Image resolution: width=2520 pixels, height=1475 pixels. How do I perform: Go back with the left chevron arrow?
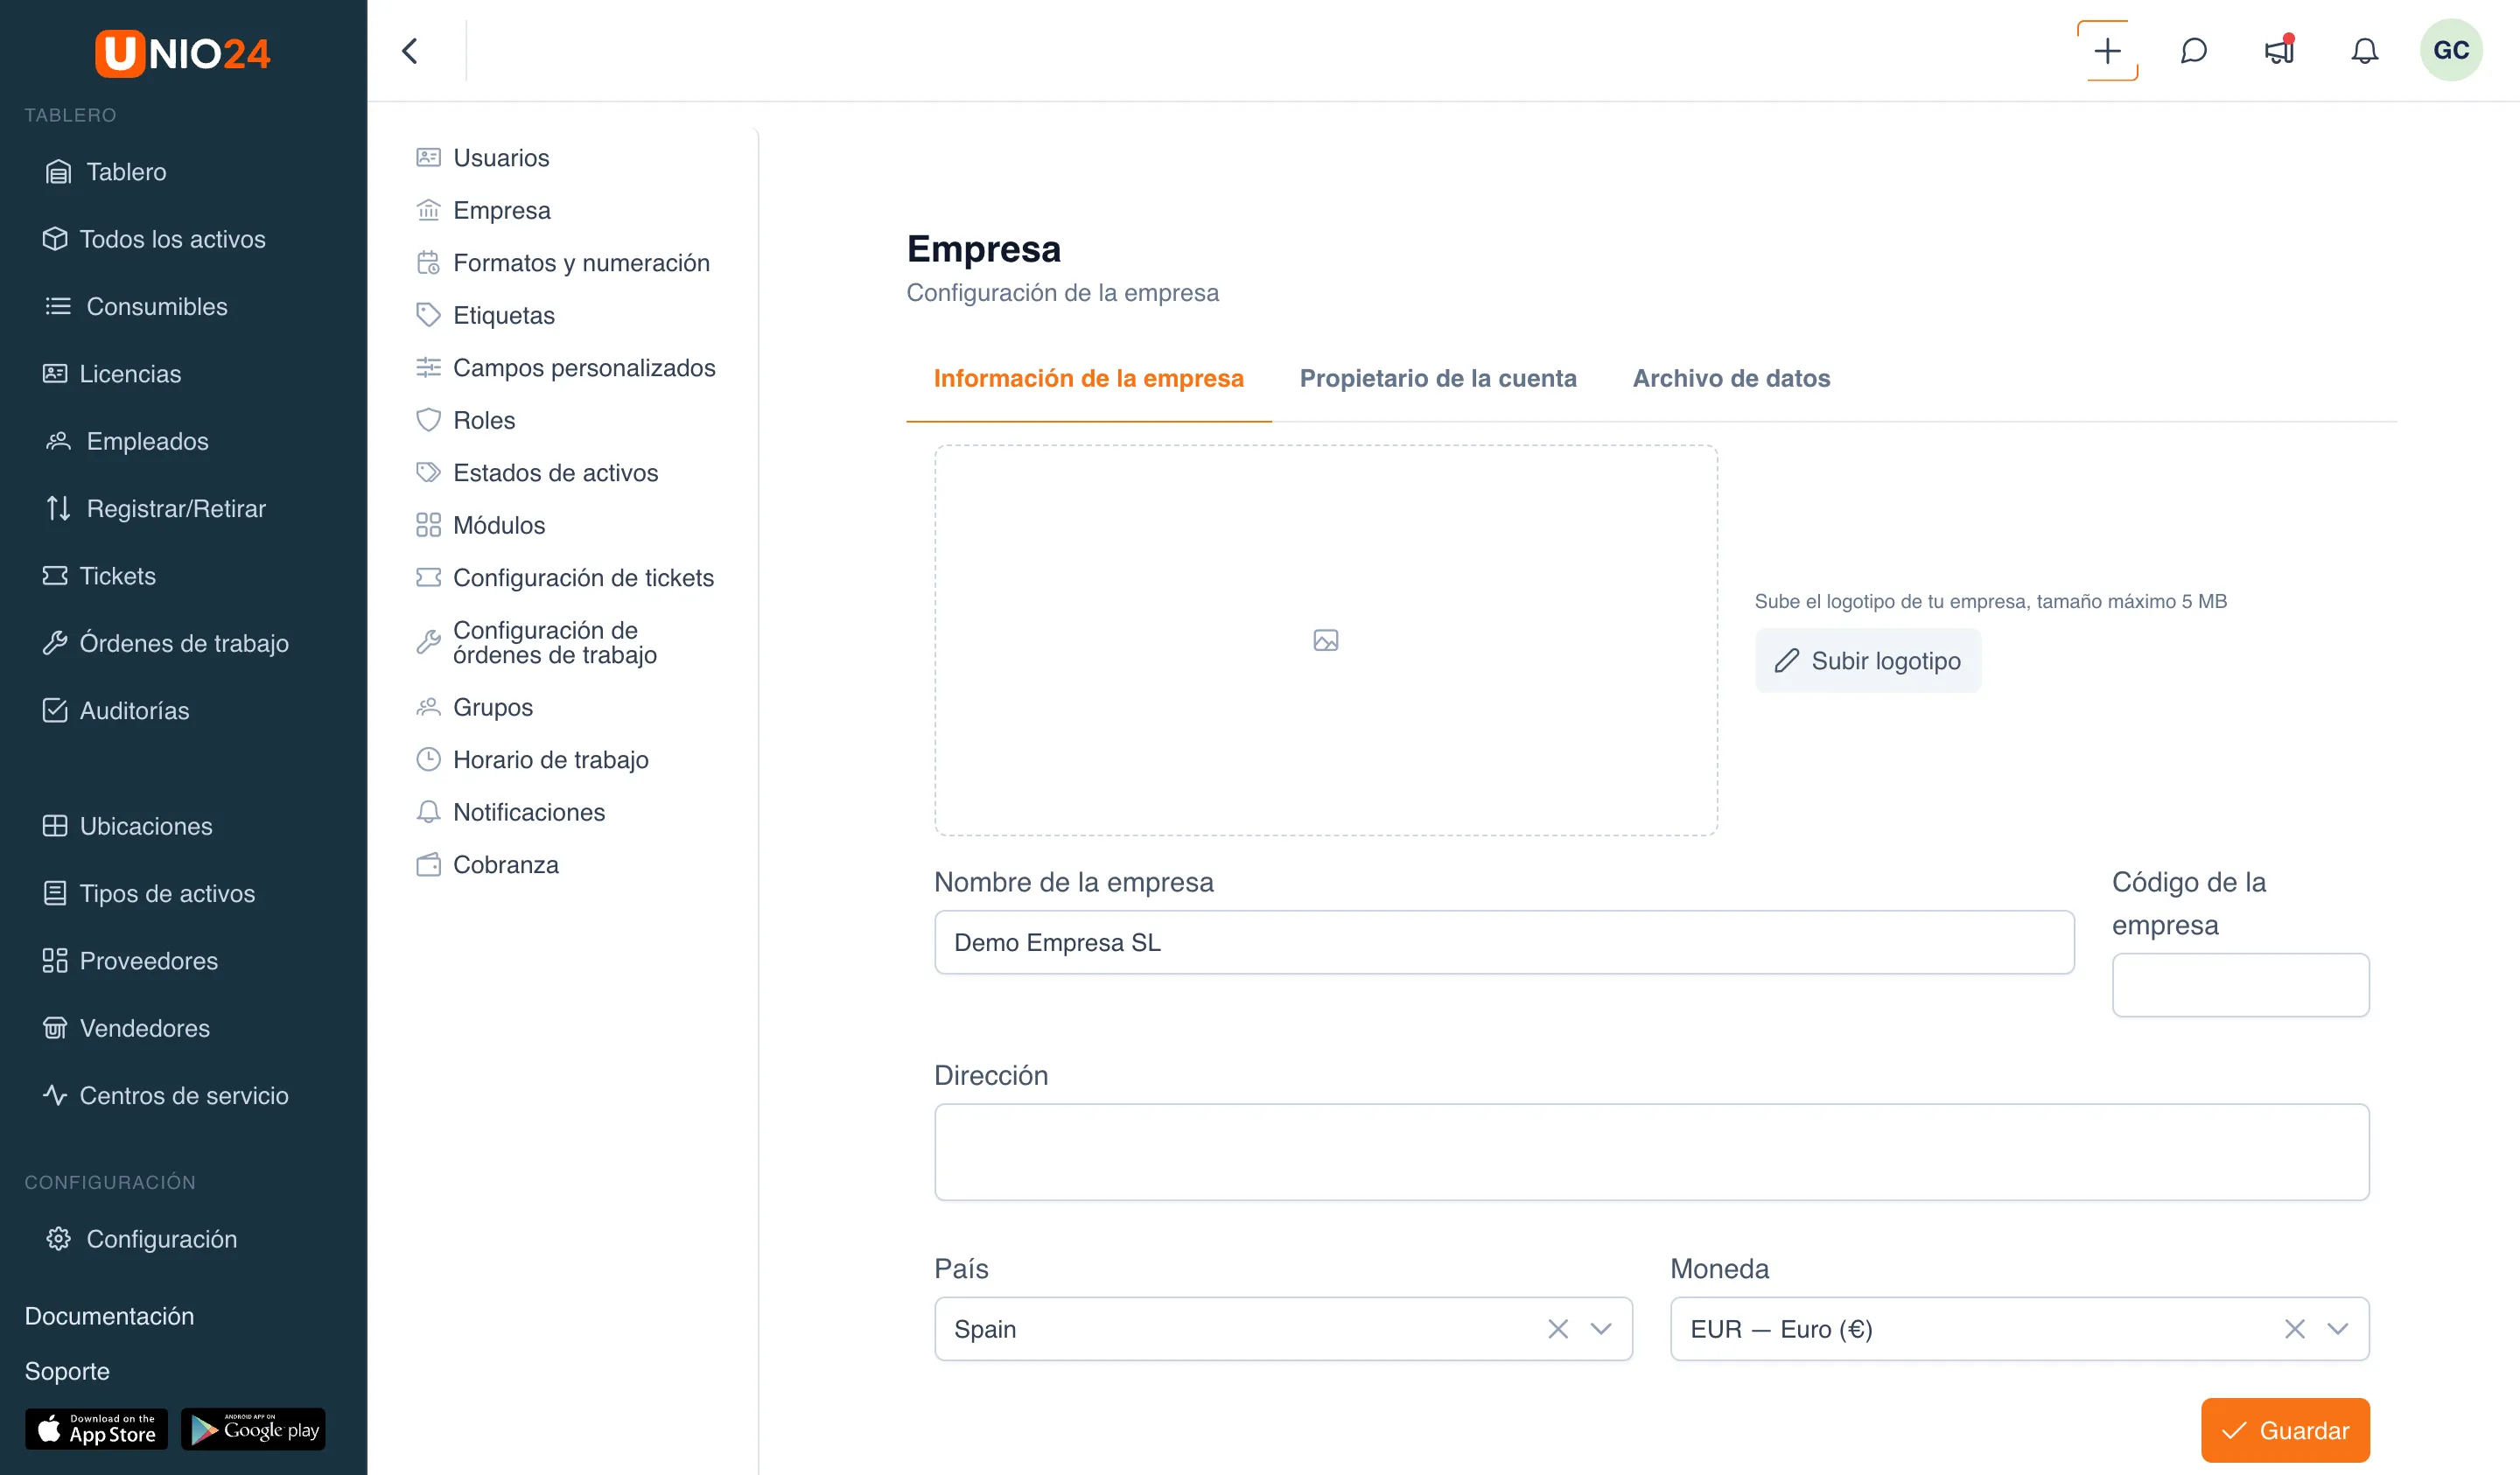[x=410, y=50]
